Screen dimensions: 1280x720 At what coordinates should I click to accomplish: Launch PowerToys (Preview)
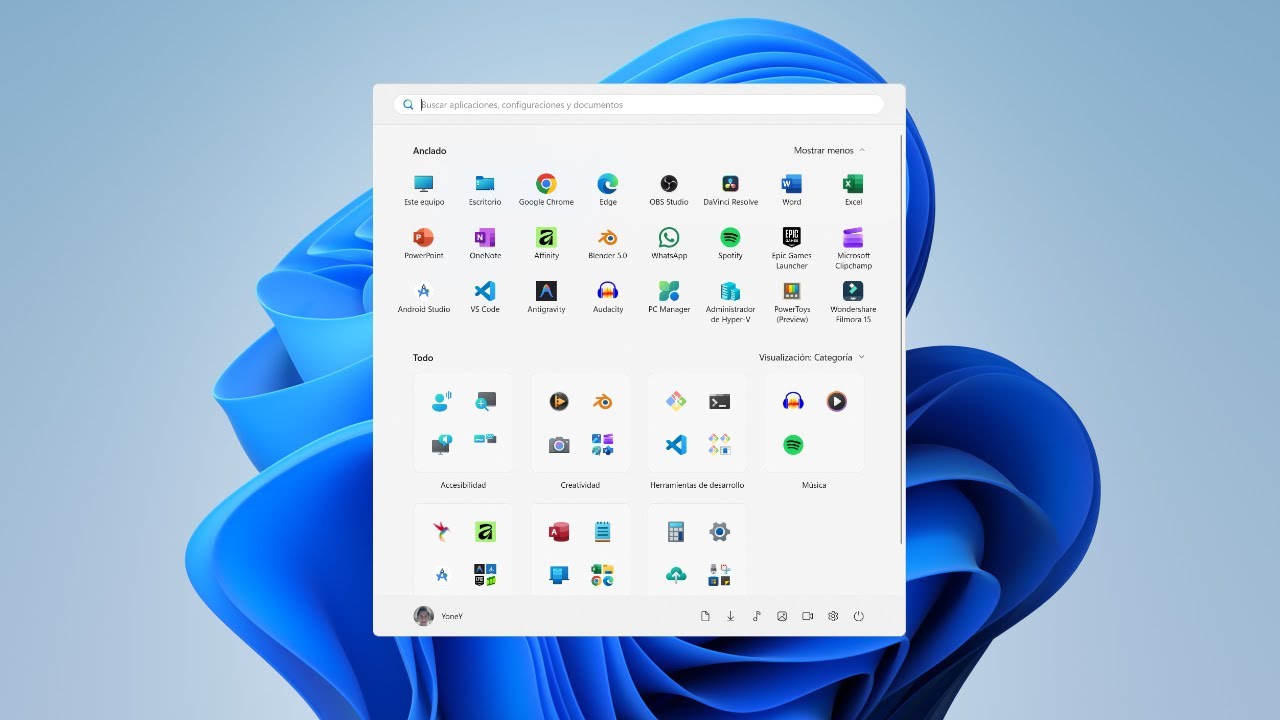[792, 302]
